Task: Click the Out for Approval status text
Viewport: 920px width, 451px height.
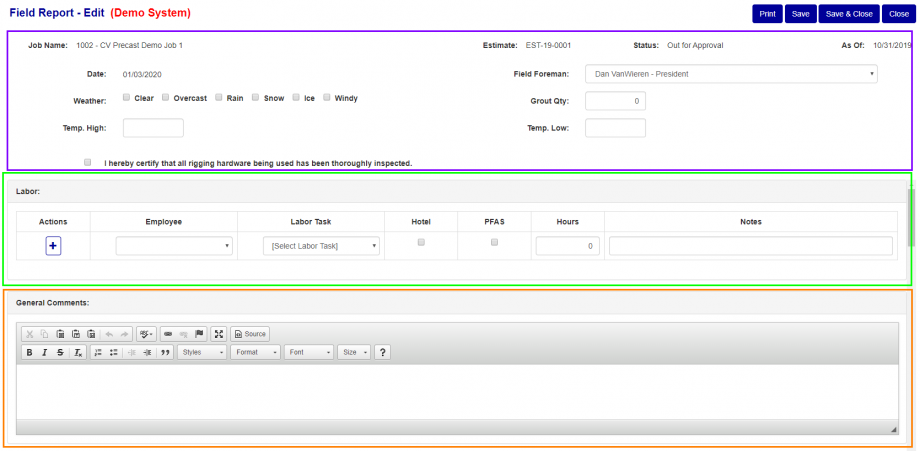Action: pyautogui.click(x=695, y=45)
